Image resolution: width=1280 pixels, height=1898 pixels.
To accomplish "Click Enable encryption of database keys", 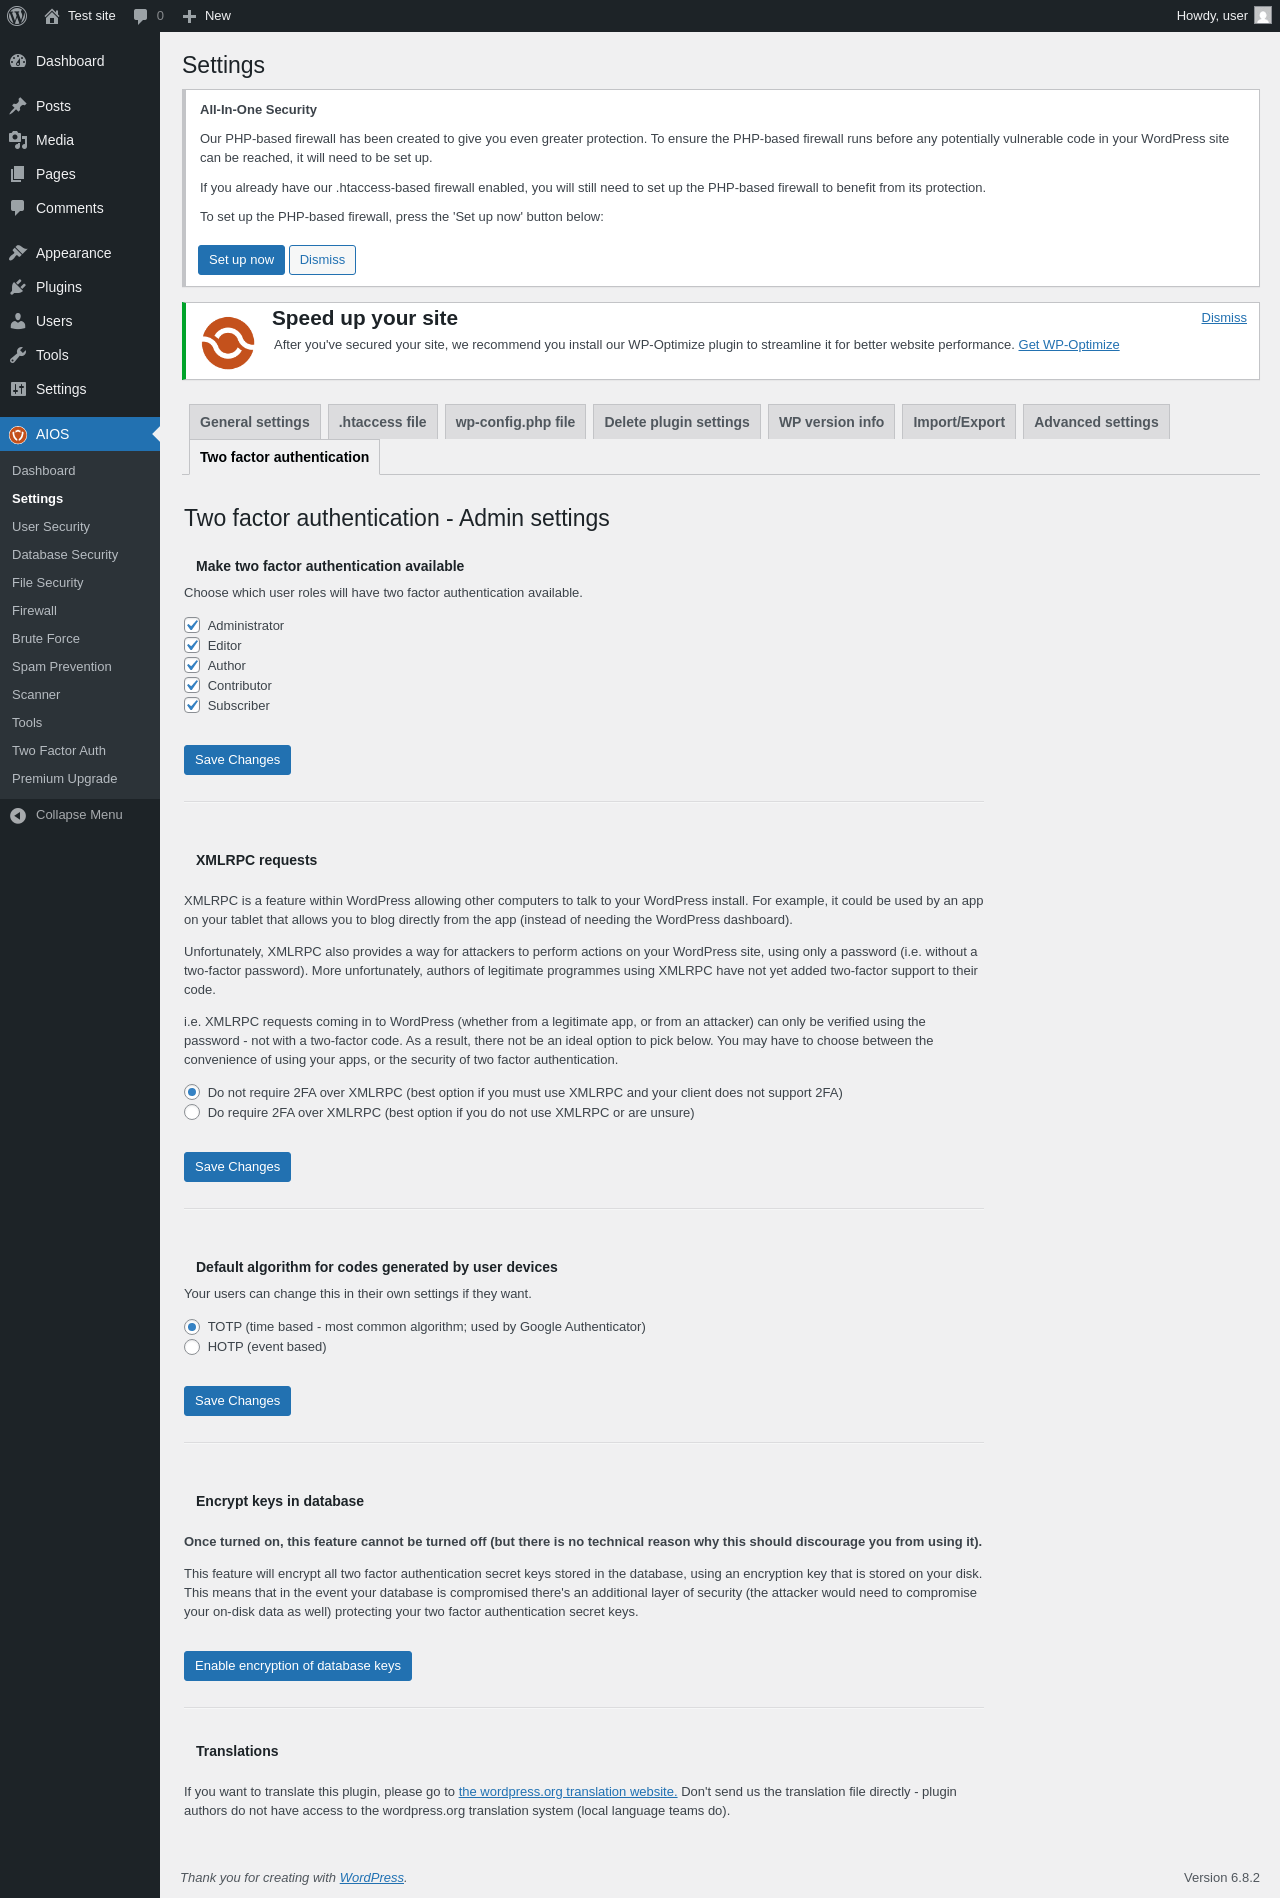I will (x=298, y=1666).
